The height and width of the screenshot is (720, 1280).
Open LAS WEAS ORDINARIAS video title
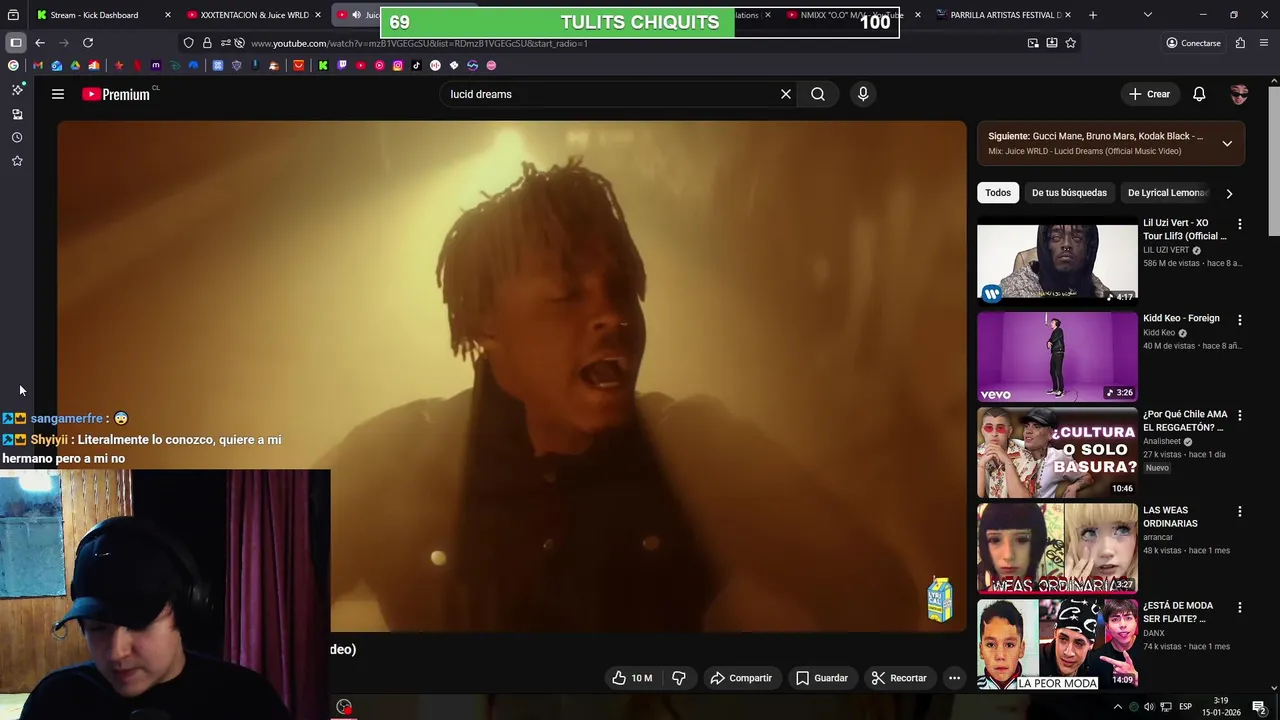(x=1170, y=517)
